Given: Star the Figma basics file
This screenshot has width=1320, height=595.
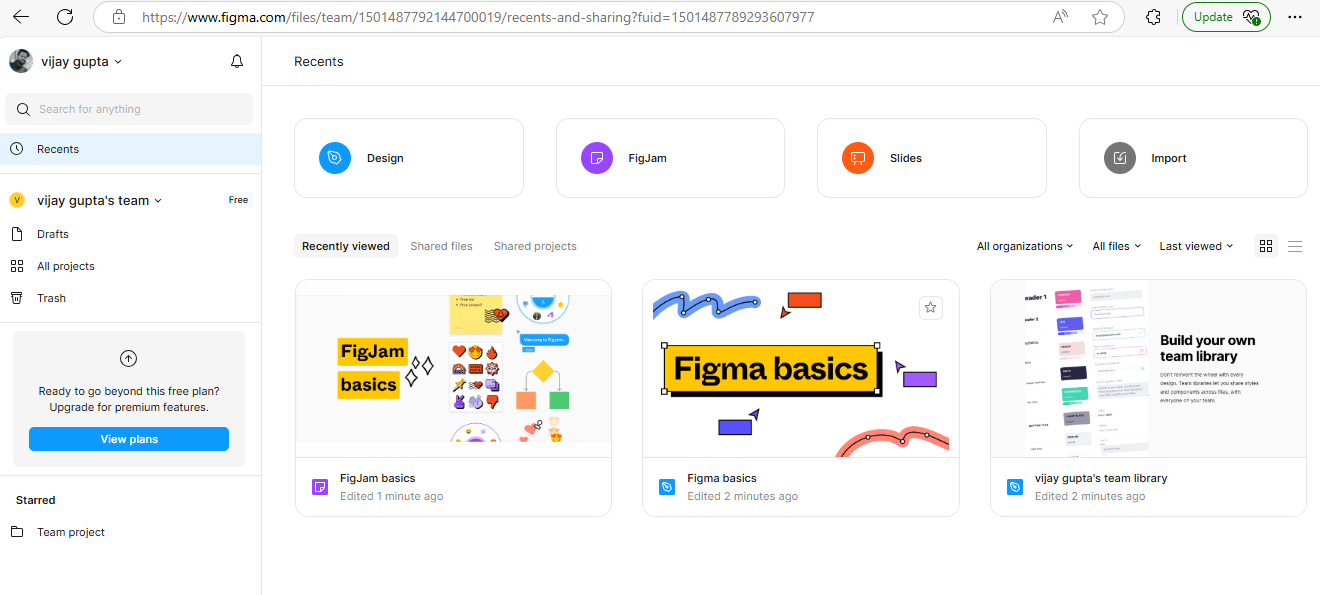Looking at the screenshot, I should (x=931, y=307).
